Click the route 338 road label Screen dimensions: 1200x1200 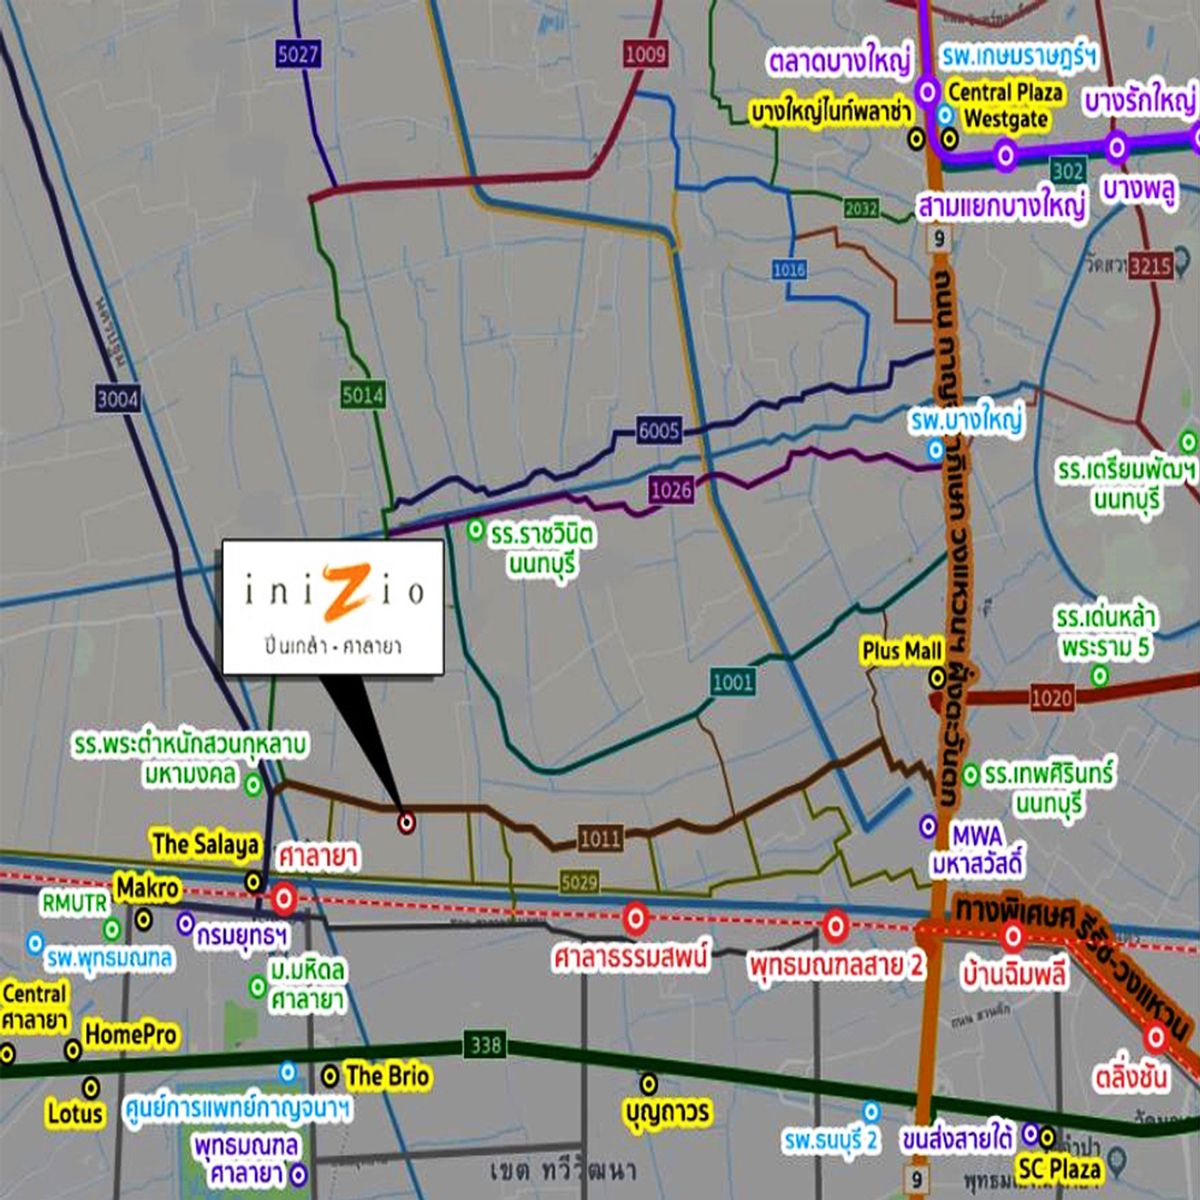(485, 1045)
